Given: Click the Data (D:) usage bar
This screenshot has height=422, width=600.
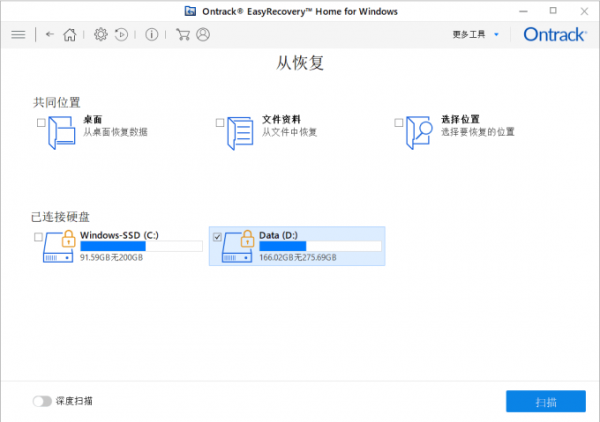Looking at the screenshot, I should (x=320, y=246).
